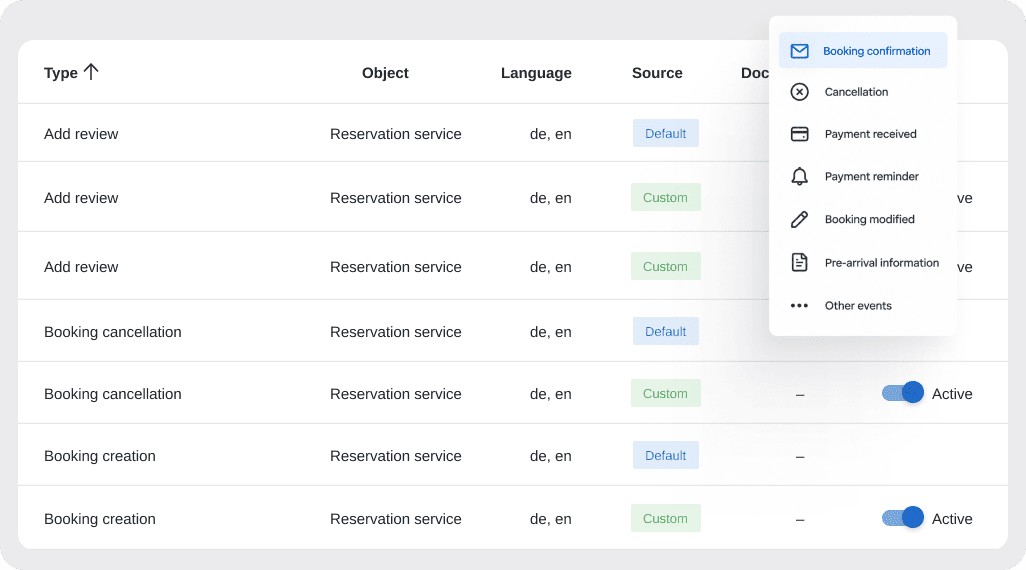
Task: Select 'Booking cancellation' text in the Active row
Action: [113, 394]
